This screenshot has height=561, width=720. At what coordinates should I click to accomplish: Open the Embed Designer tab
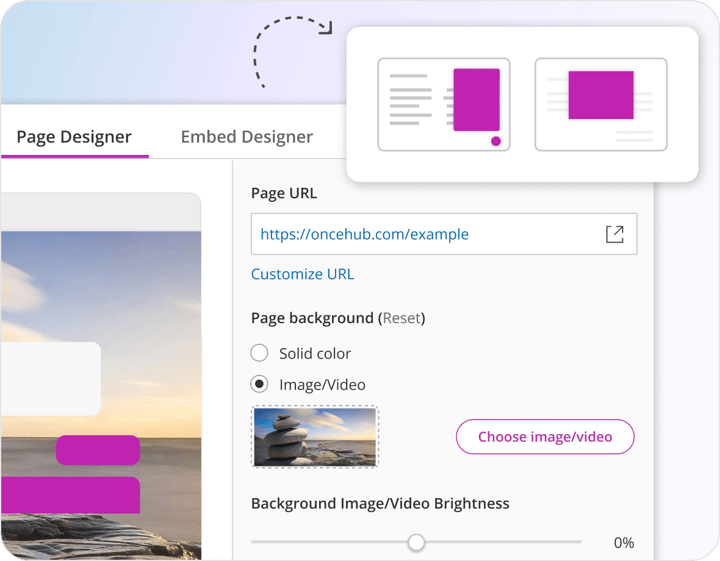(x=246, y=137)
